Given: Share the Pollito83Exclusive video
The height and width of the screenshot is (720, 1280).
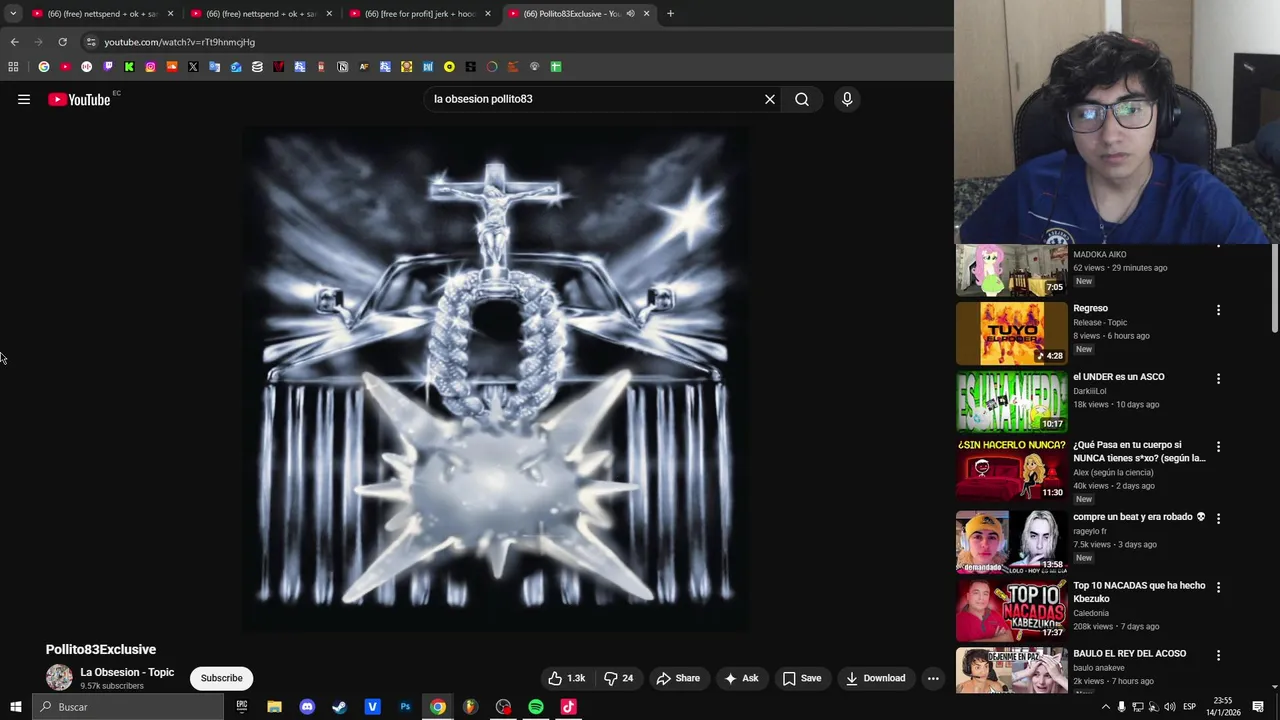Looking at the screenshot, I should coord(678,678).
